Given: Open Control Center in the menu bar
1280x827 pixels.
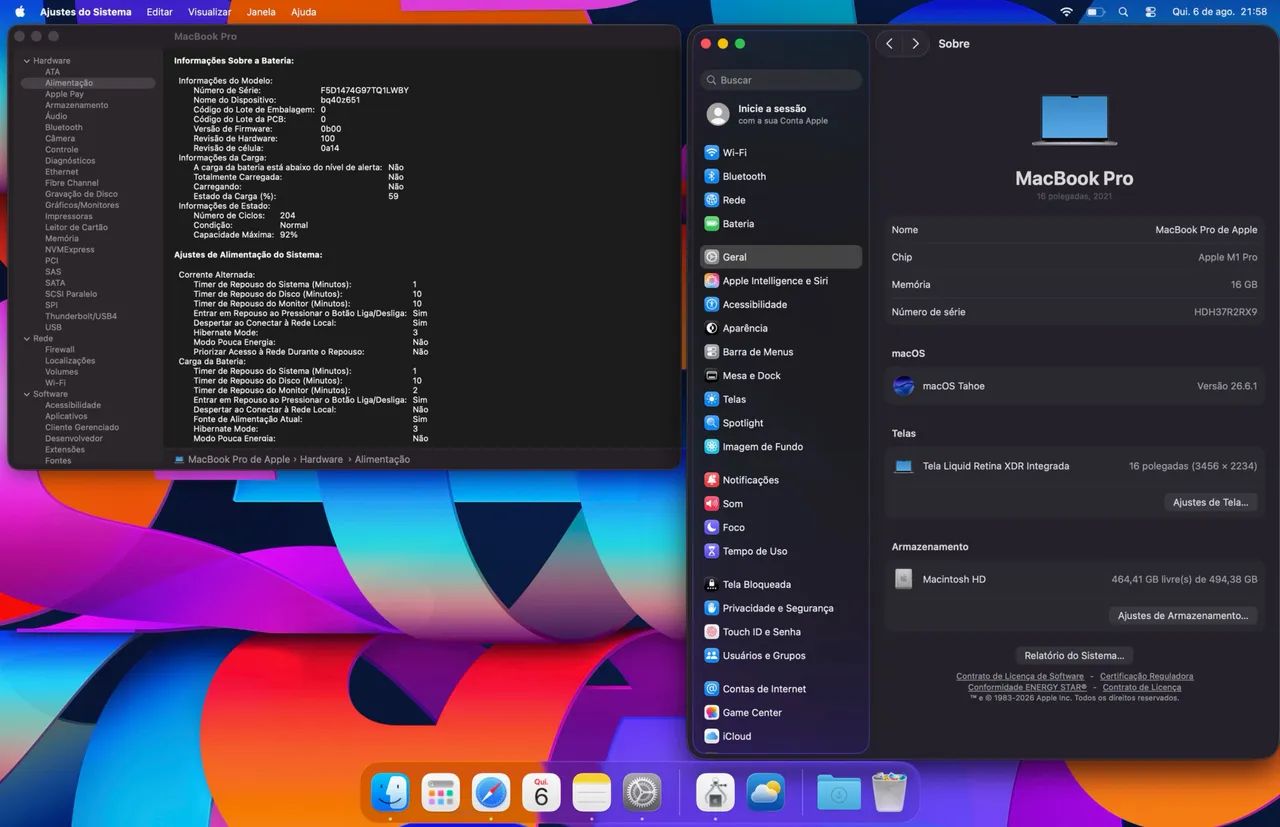Looking at the screenshot, I should (1150, 12).
